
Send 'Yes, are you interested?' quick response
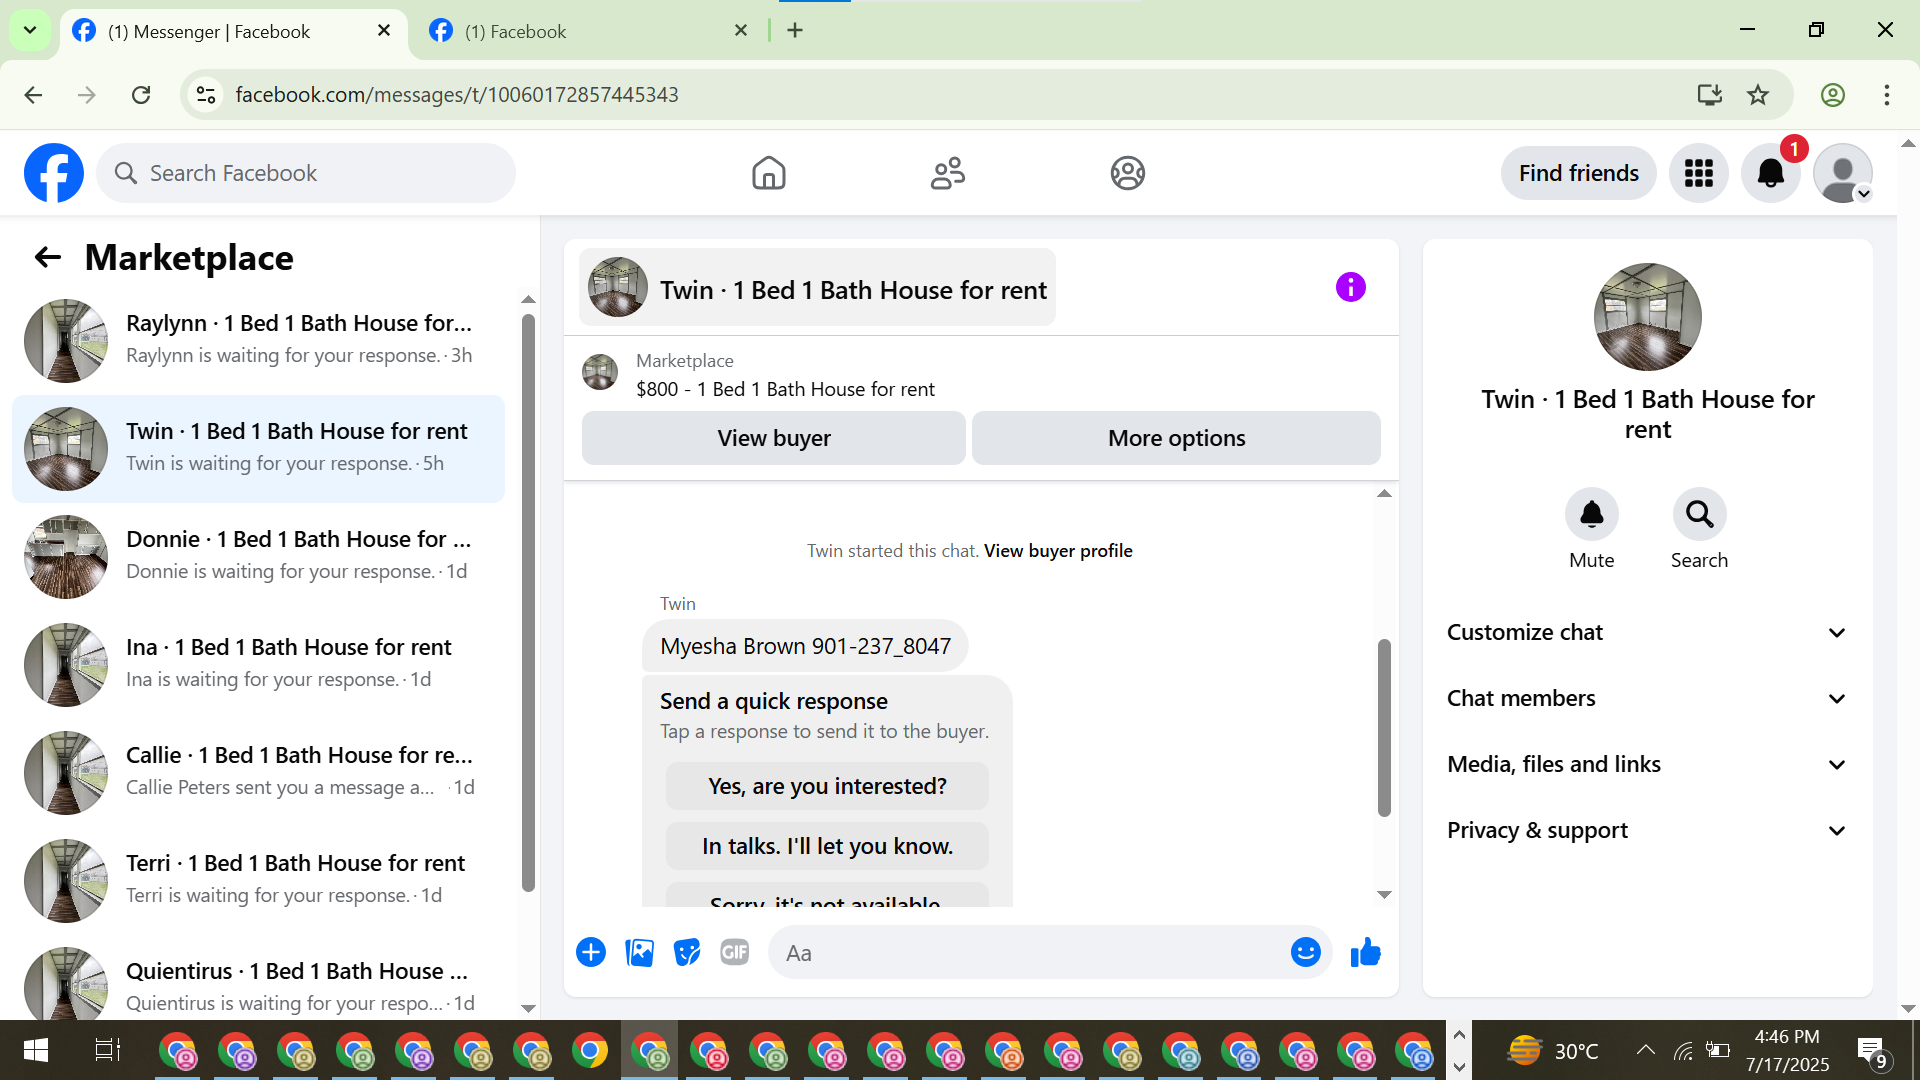(x=827, y=786)
